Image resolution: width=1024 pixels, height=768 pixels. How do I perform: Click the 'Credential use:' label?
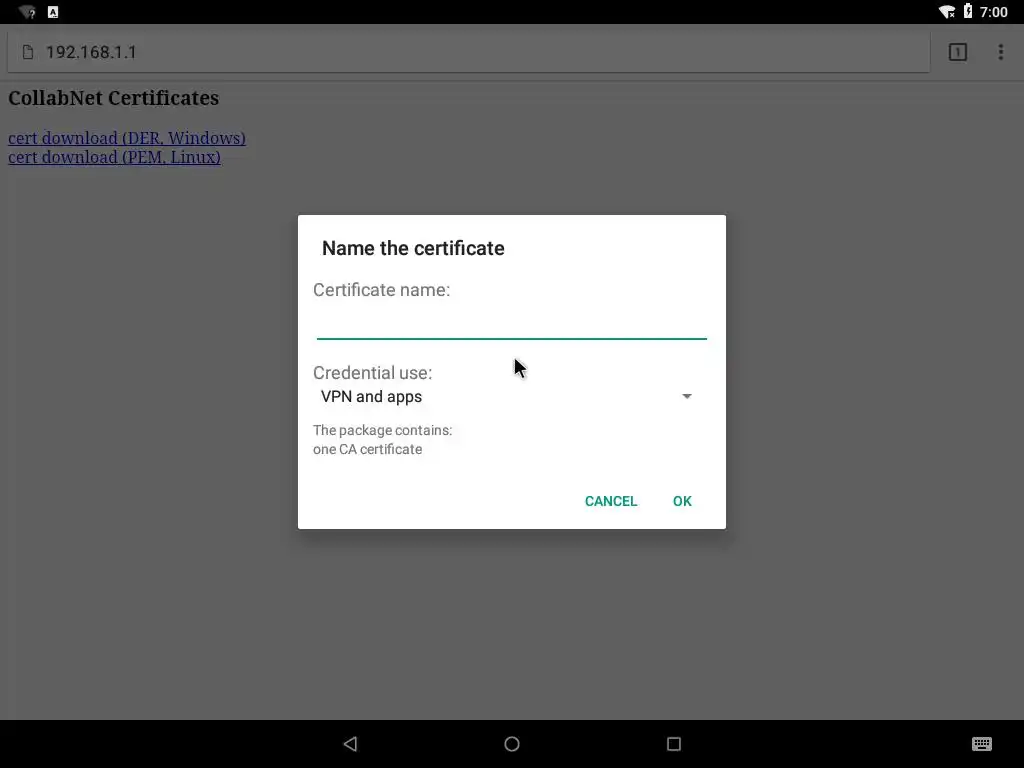pos(372,373)
